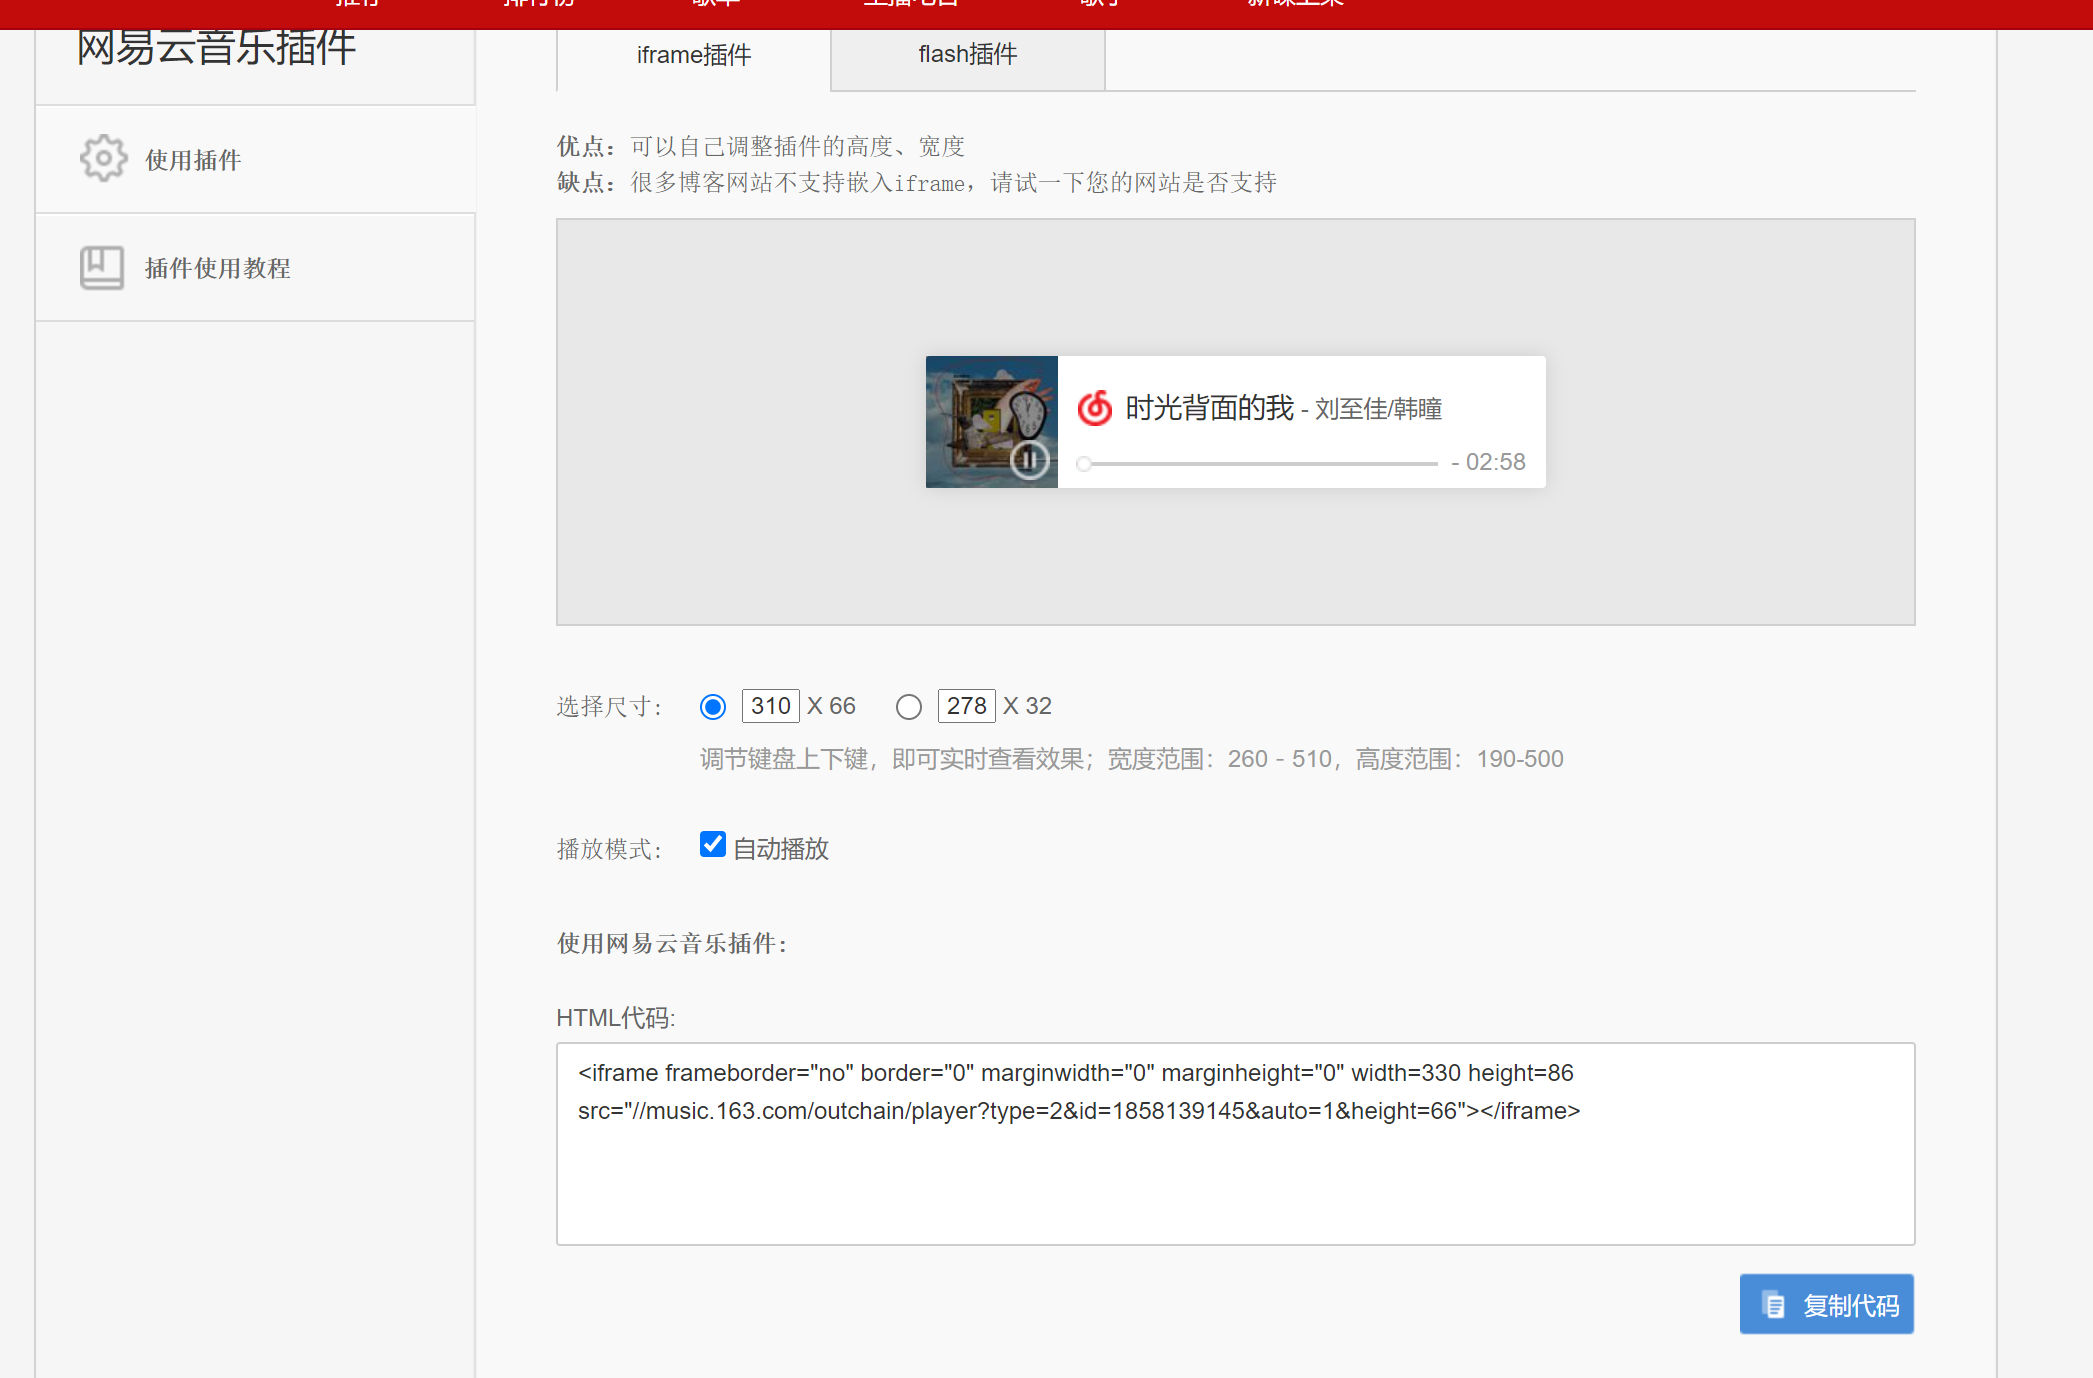2093x1378 pixels.
Task: Click the 310 width input field
Action: click(771, 706)
